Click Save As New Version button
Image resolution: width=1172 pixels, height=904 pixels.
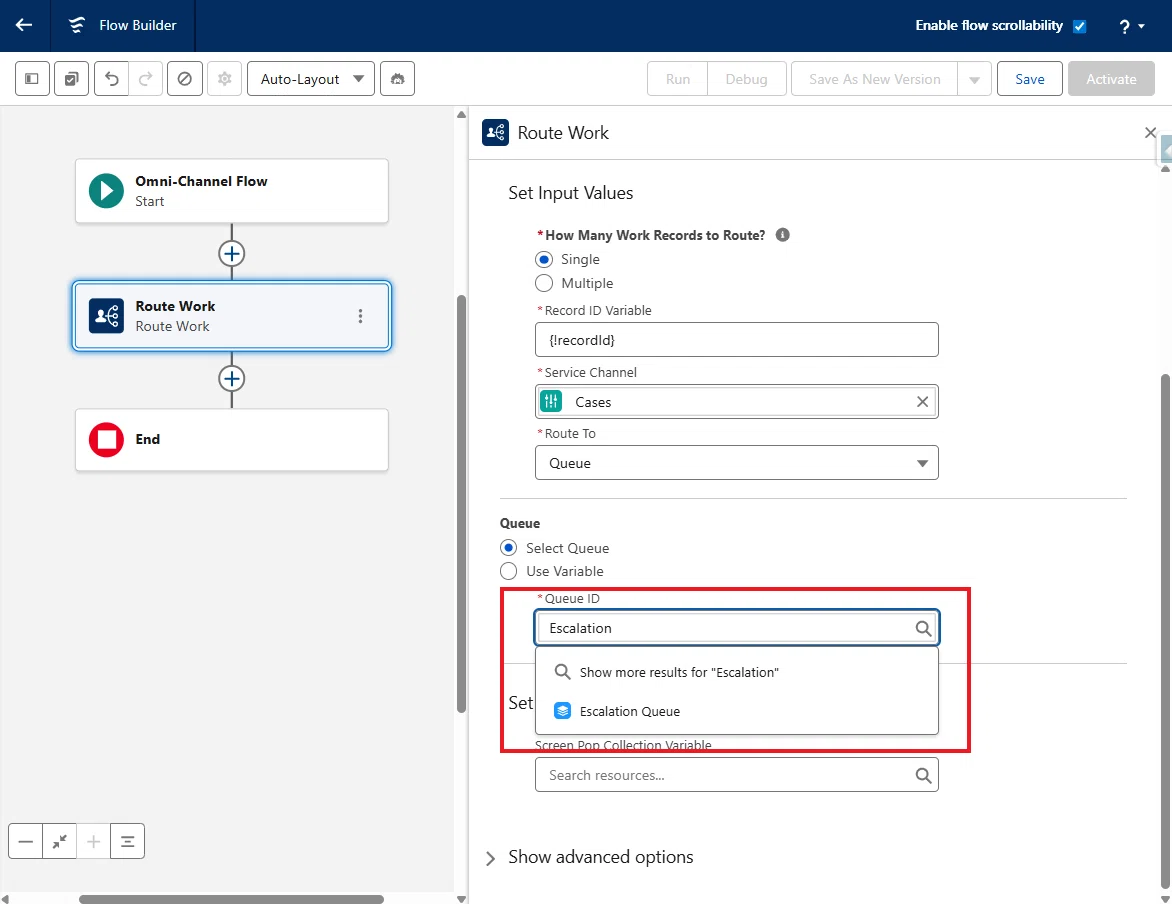click(x=875, y=79)
